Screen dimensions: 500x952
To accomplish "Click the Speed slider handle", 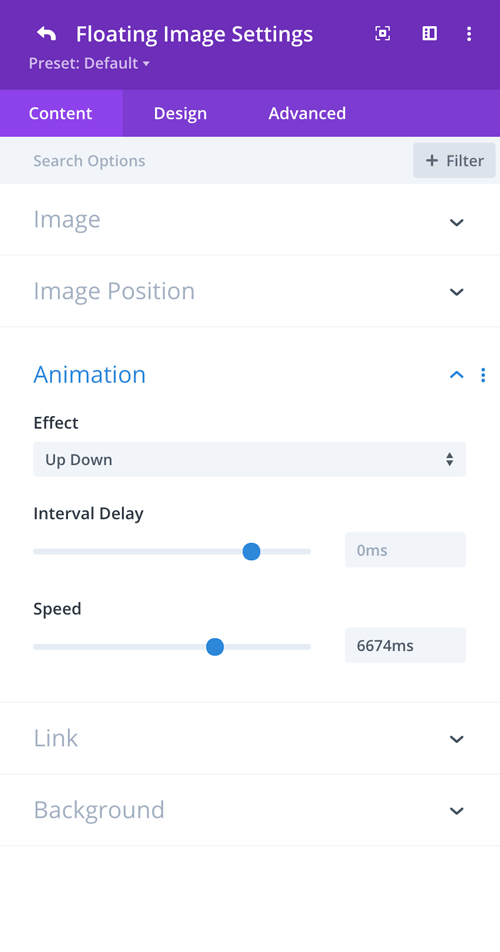I will 215,647.
